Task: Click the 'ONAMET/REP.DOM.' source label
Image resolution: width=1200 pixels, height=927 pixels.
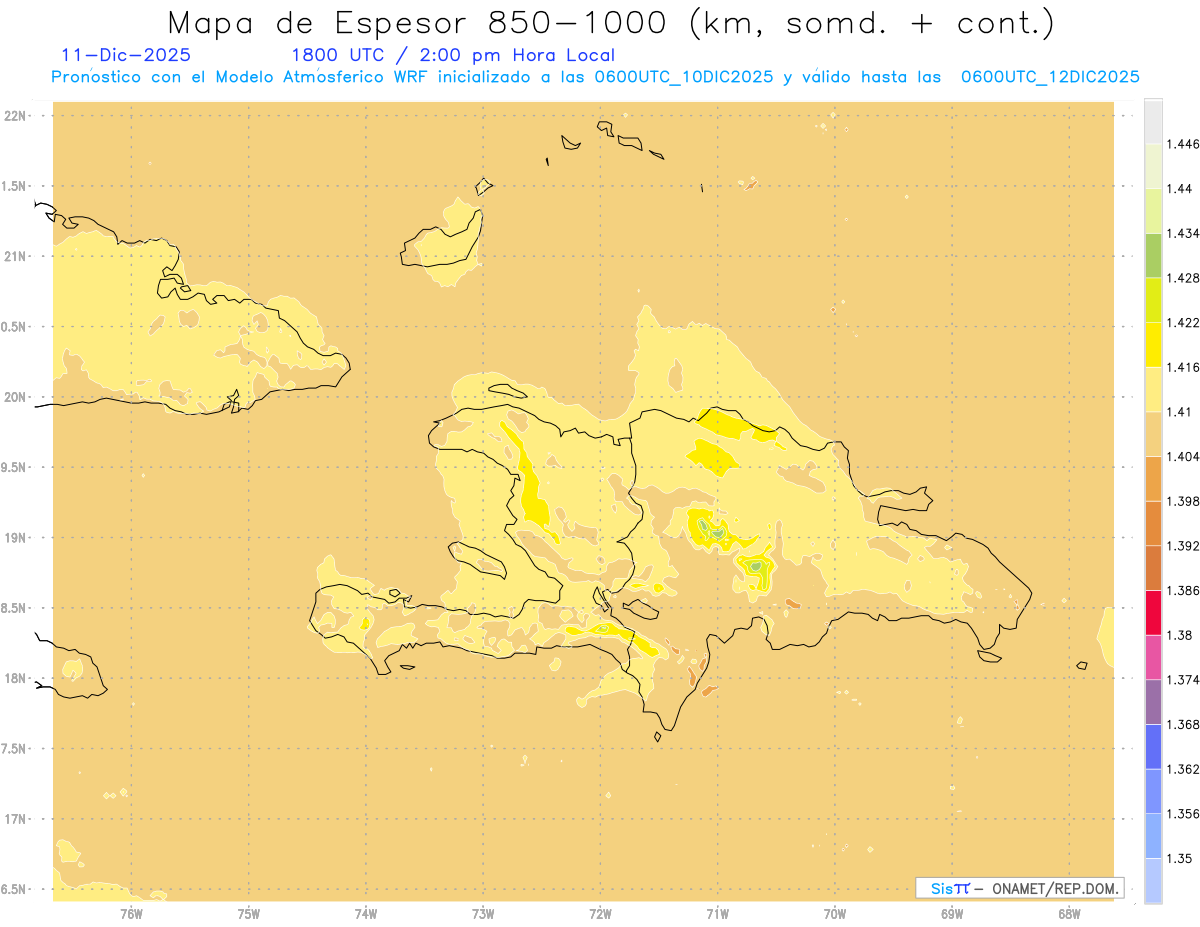Action: point(1056,888)
